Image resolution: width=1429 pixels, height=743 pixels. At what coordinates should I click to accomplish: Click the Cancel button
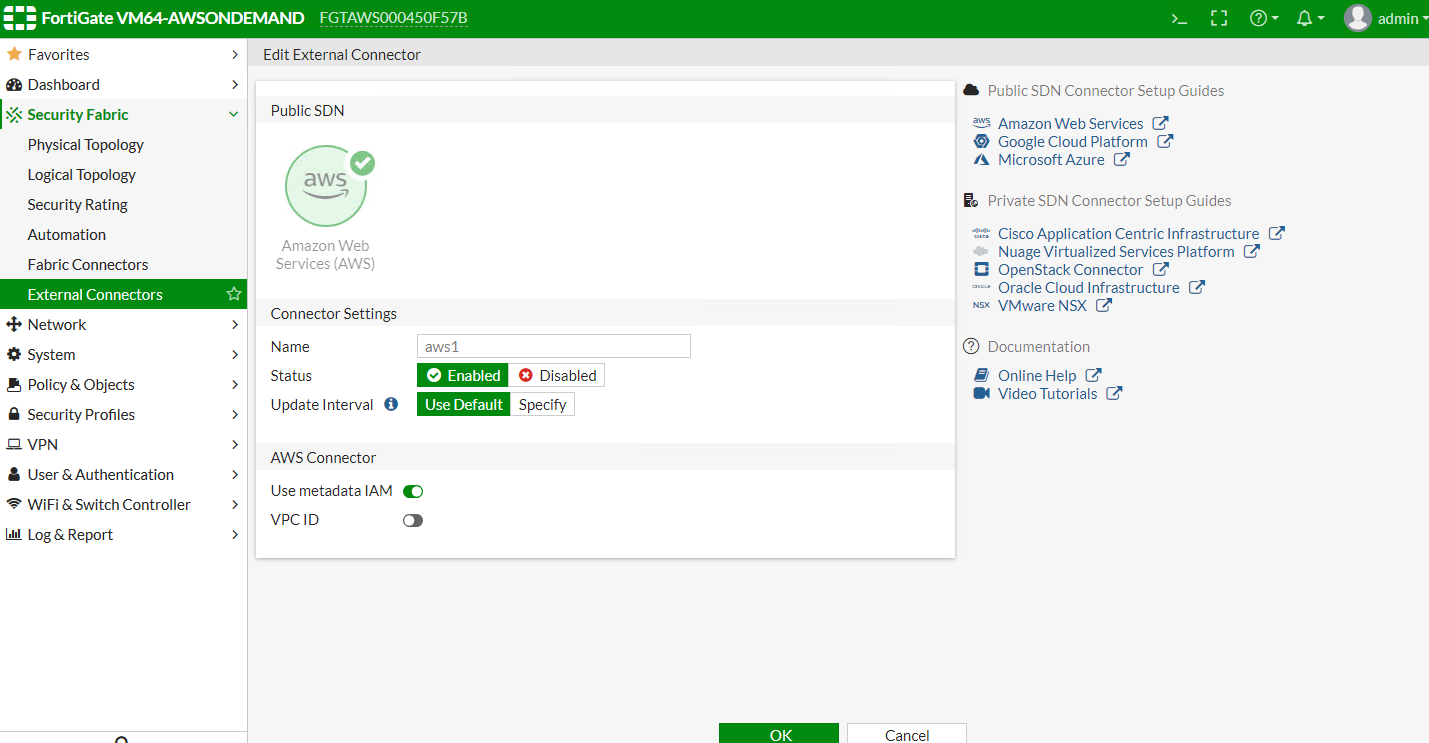(x=907, y=733)
